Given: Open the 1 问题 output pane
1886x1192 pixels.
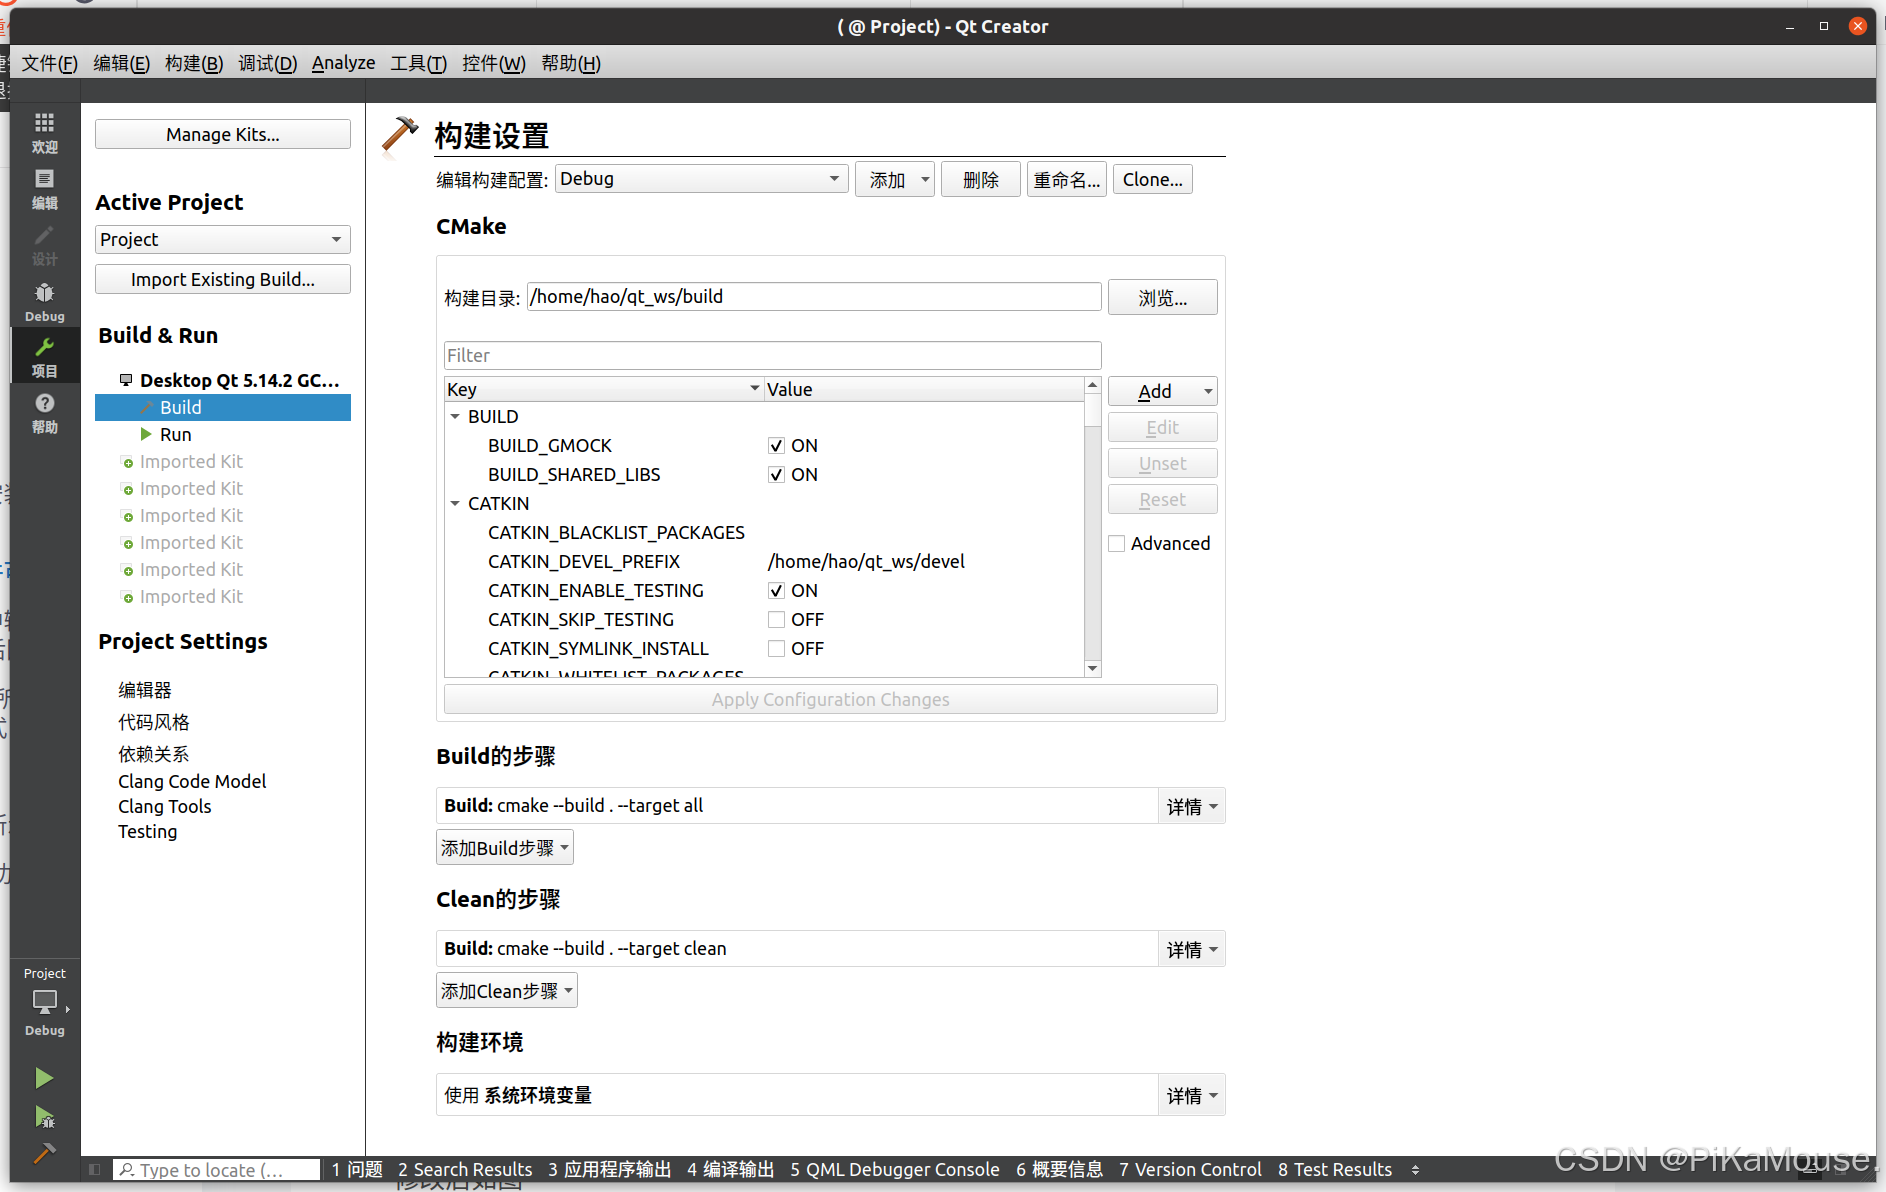Looking at the screenshot, I should point(357,1169).
